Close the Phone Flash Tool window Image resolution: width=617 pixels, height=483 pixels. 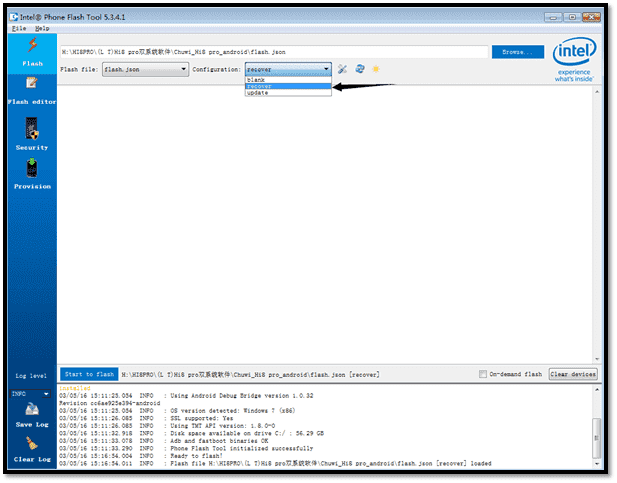tap(591, 17)
